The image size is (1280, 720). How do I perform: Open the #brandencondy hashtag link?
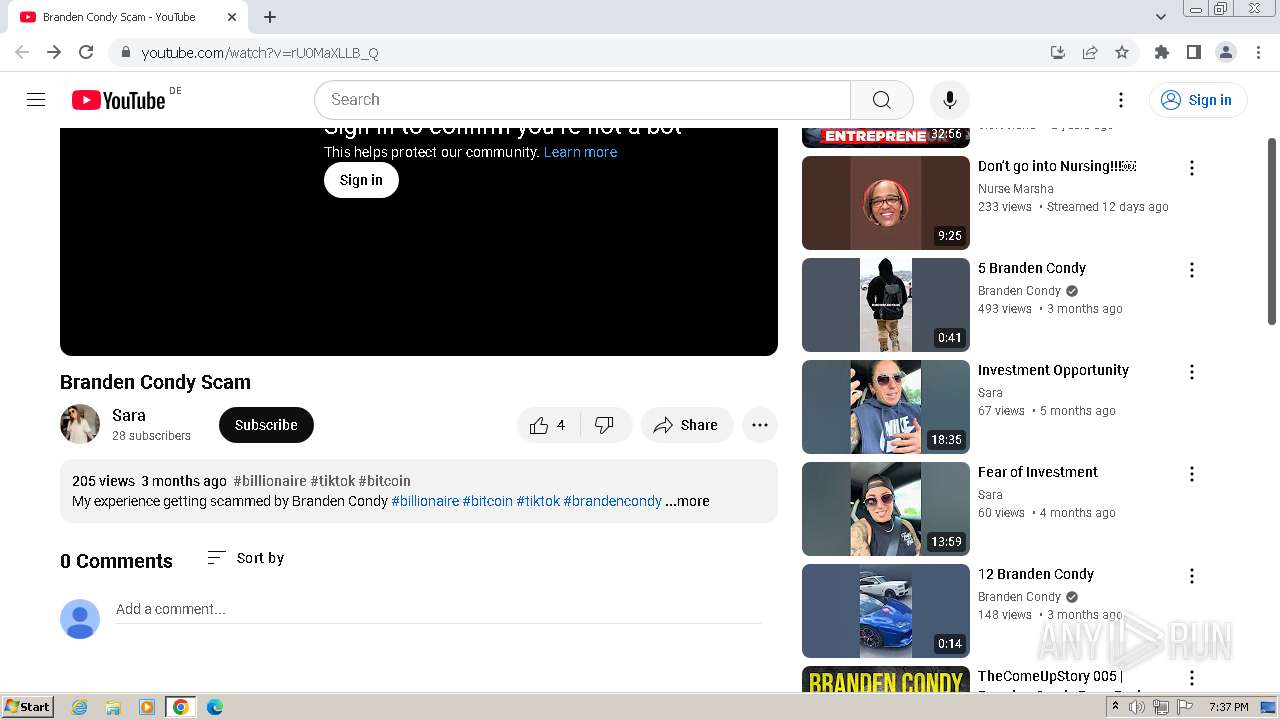(x=612, y=501)
